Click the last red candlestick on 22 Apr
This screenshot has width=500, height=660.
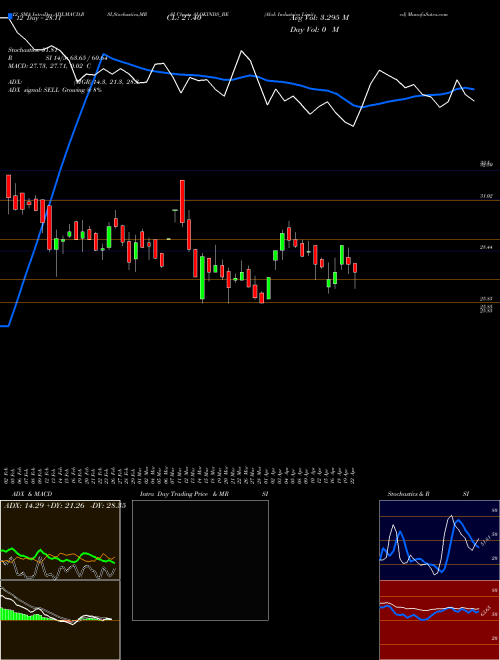tap(355, 268)
